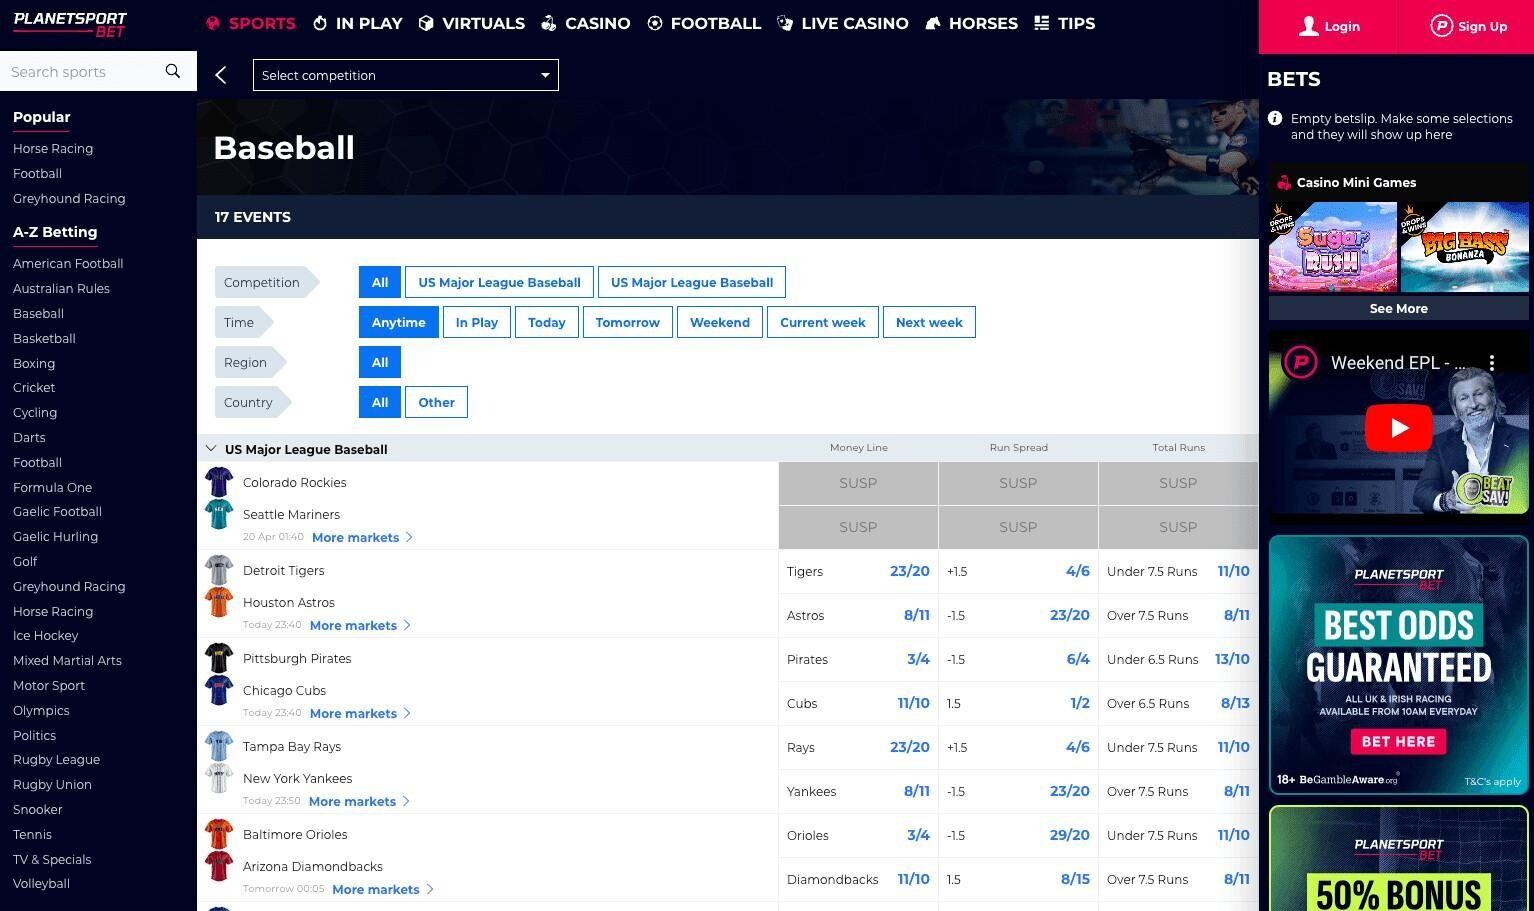1534x911 pixels.
Task: Open More markets for Rockies vs Mariners
Action: 362,537
